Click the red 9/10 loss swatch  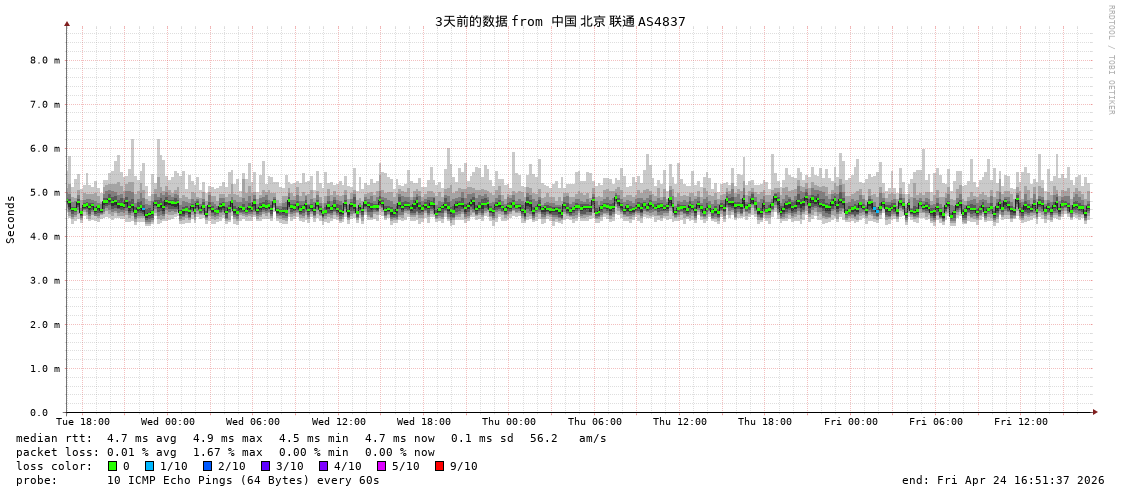(439, 466)
